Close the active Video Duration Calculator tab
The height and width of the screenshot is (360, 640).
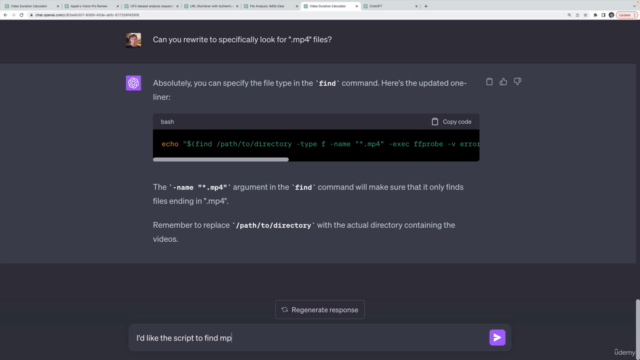[x=357, y=6]
